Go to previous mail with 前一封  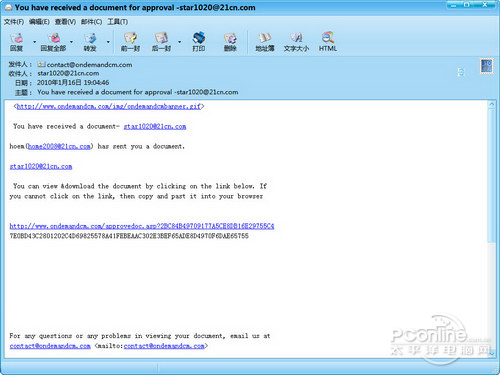coord(130,42)
